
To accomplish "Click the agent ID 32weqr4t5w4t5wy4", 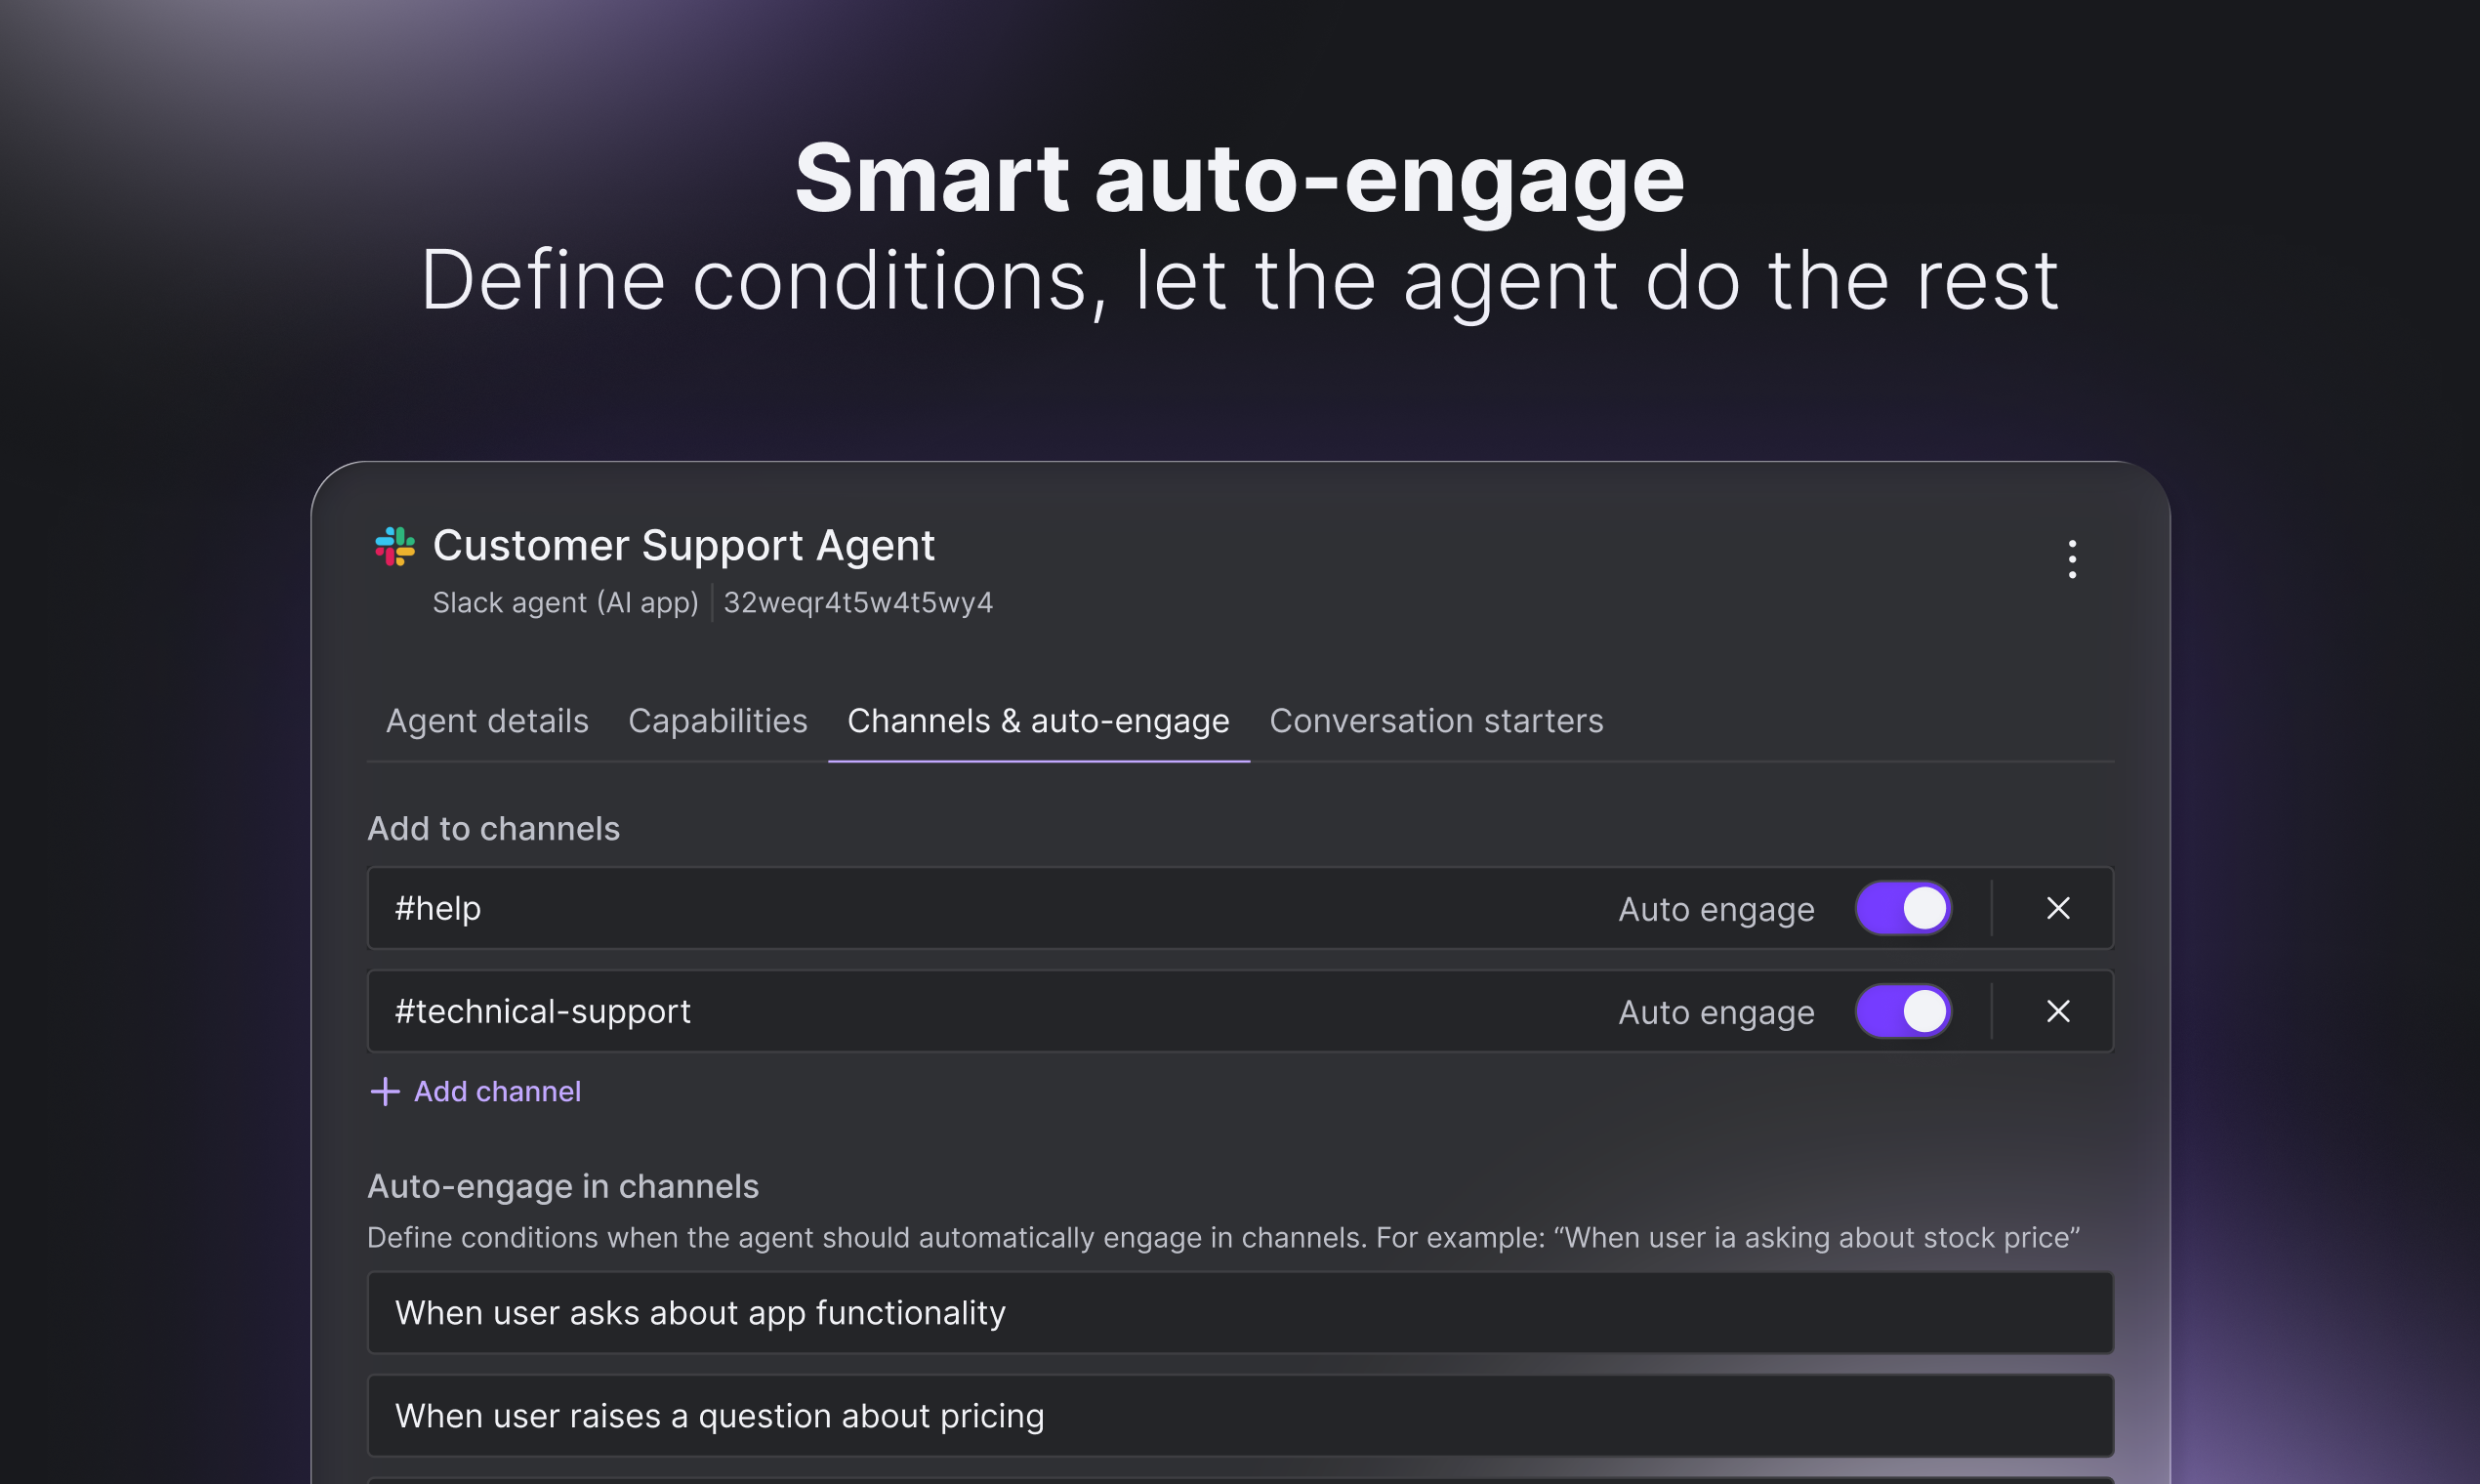I will [x=858, y=603].
